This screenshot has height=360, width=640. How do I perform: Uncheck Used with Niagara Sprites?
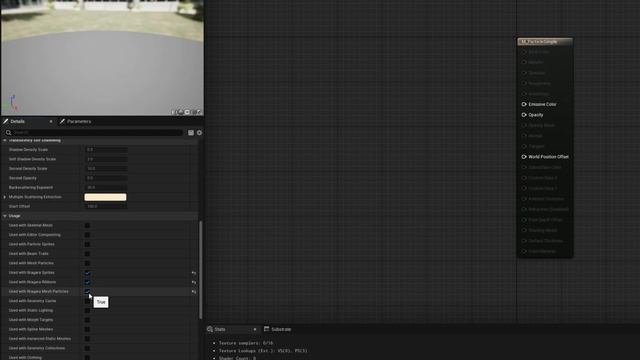(87, 273)
